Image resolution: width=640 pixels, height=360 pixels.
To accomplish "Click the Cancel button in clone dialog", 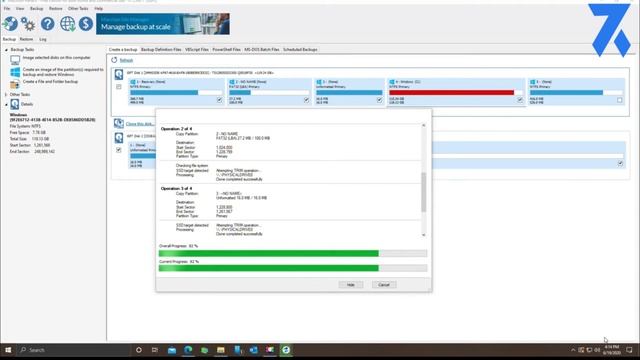I will 384,284.
